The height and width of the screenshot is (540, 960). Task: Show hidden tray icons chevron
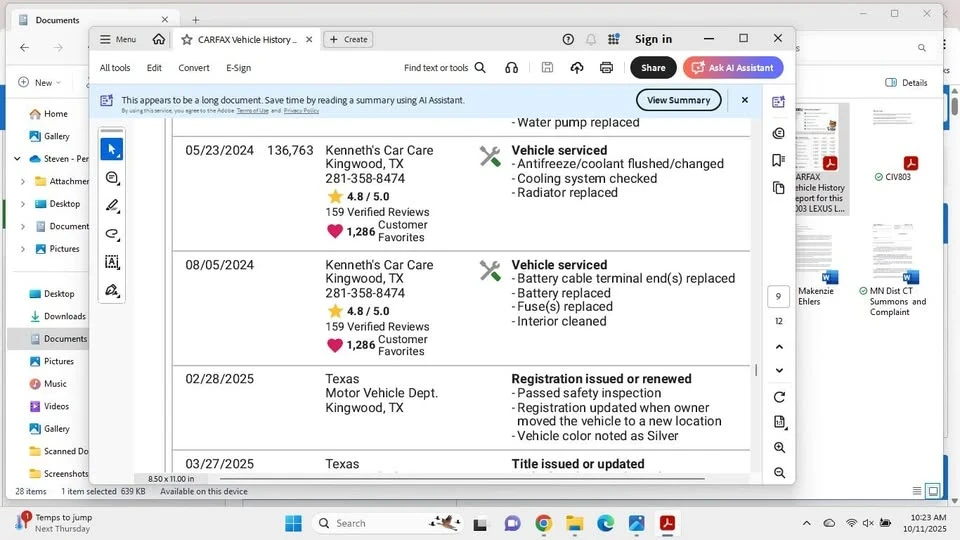(806, 523)
